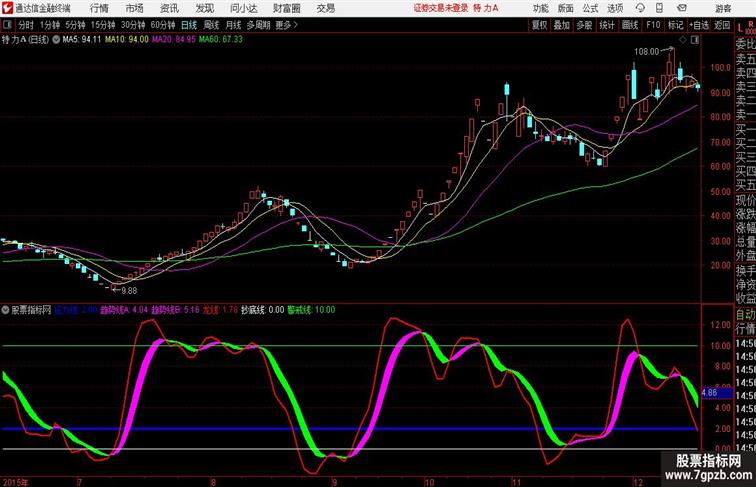Click the 画线 draw line button
Screen dimensions: 756x487
(x=630, y=25)
